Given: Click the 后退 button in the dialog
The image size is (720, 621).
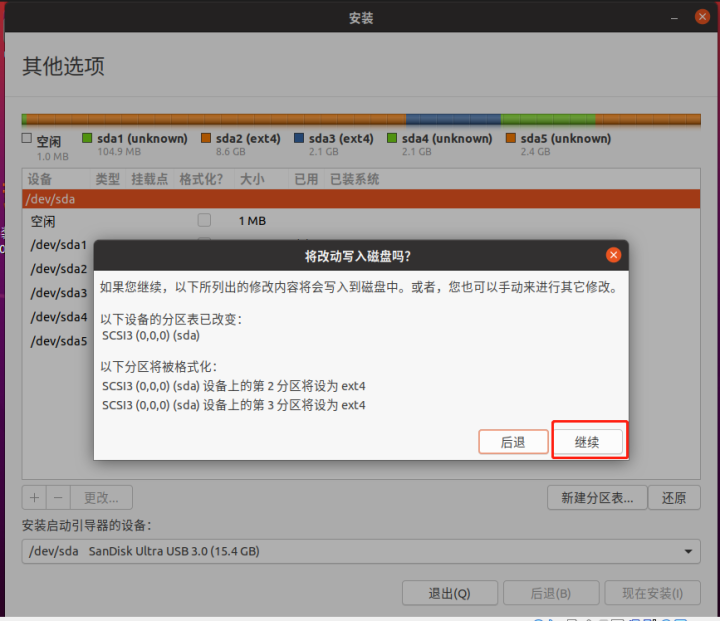Looking at the screenshot, I should [513, 442].
